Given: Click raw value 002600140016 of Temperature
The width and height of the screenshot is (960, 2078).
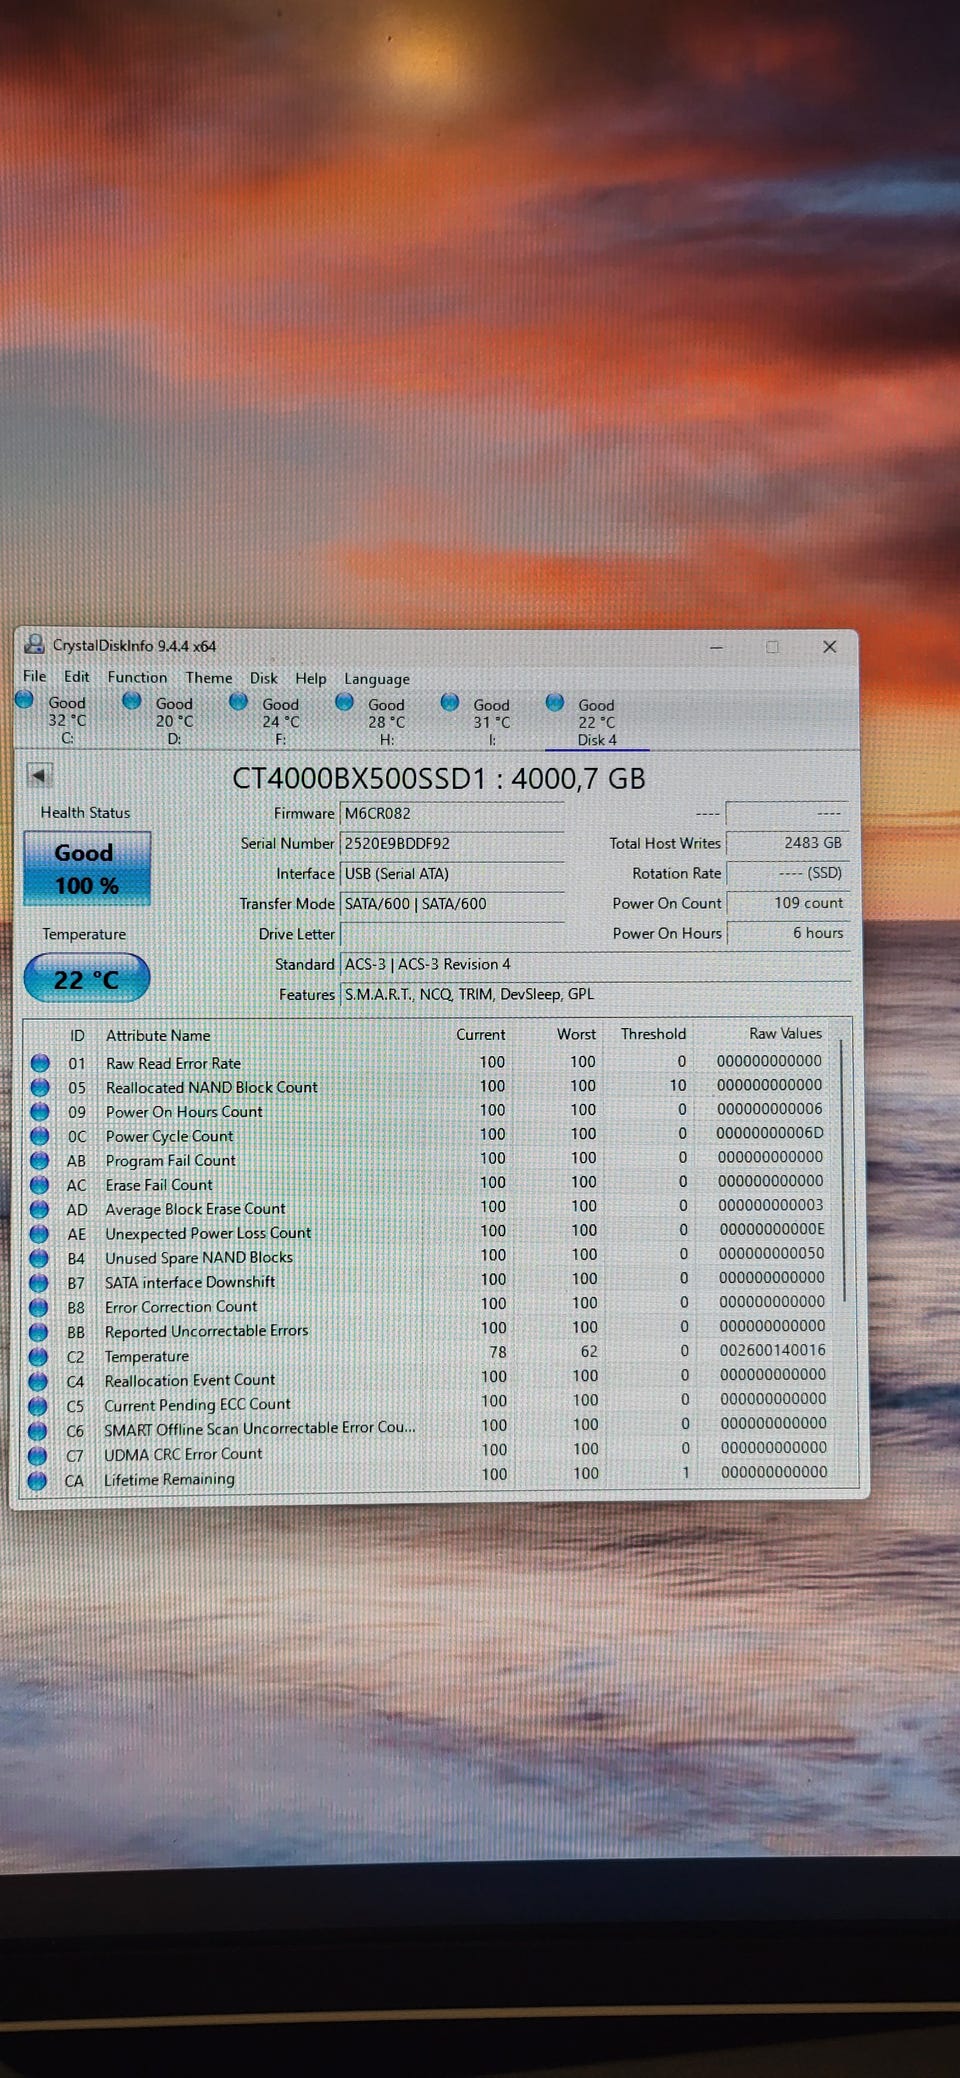Looking at the screenshot, I should pyautogui.click(x=772, y=1350).
